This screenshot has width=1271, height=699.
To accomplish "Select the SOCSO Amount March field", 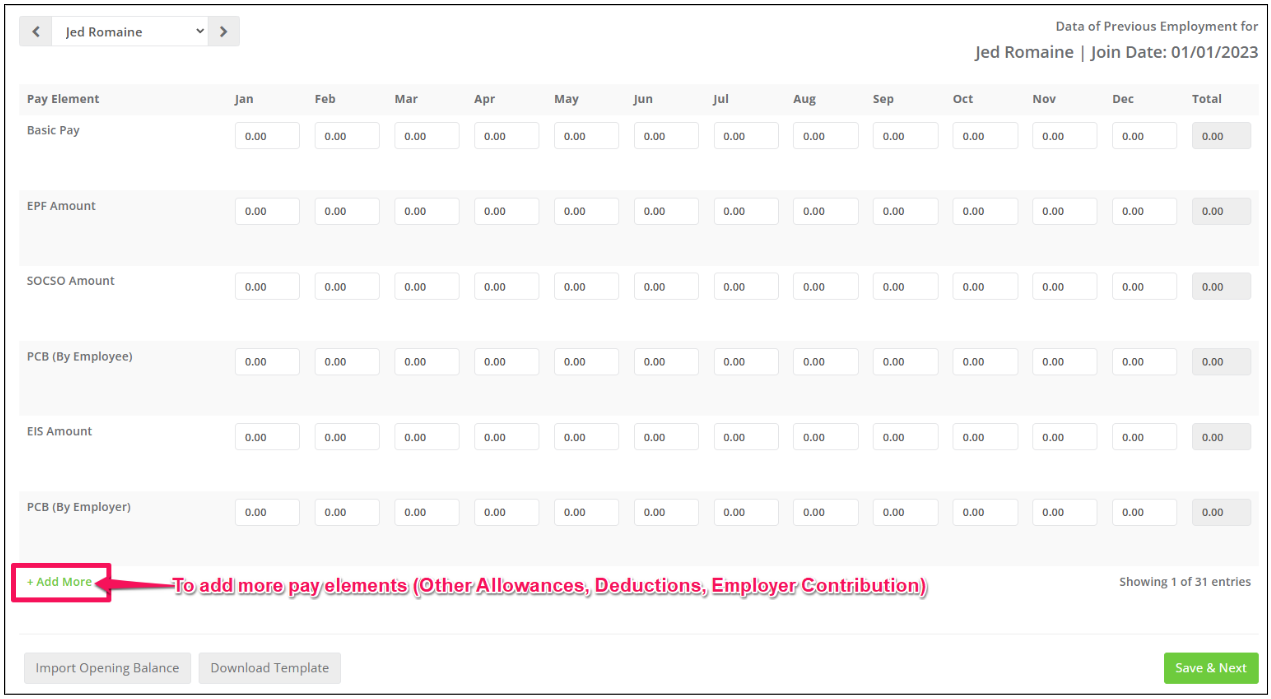I will 427,286.
